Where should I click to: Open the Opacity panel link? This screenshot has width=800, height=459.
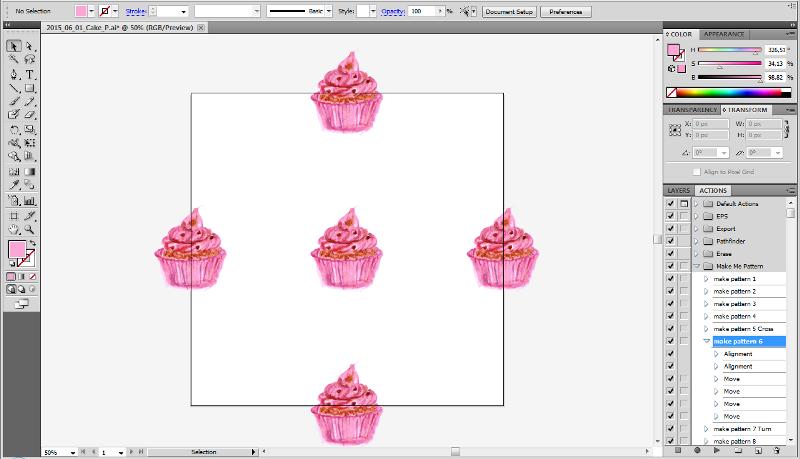393,11
